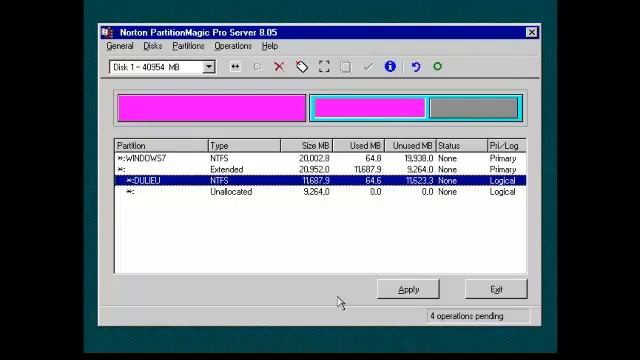Click the Type column header
Screen dimensions: 640x360
click(244, 146)
